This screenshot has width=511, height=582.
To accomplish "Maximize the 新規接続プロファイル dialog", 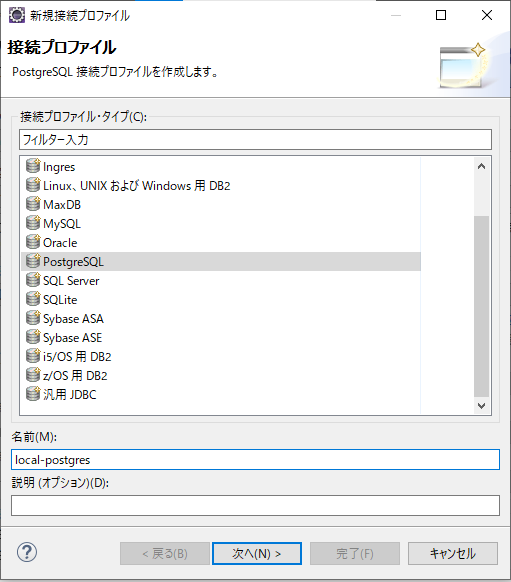I will click(x=441, y=15).
